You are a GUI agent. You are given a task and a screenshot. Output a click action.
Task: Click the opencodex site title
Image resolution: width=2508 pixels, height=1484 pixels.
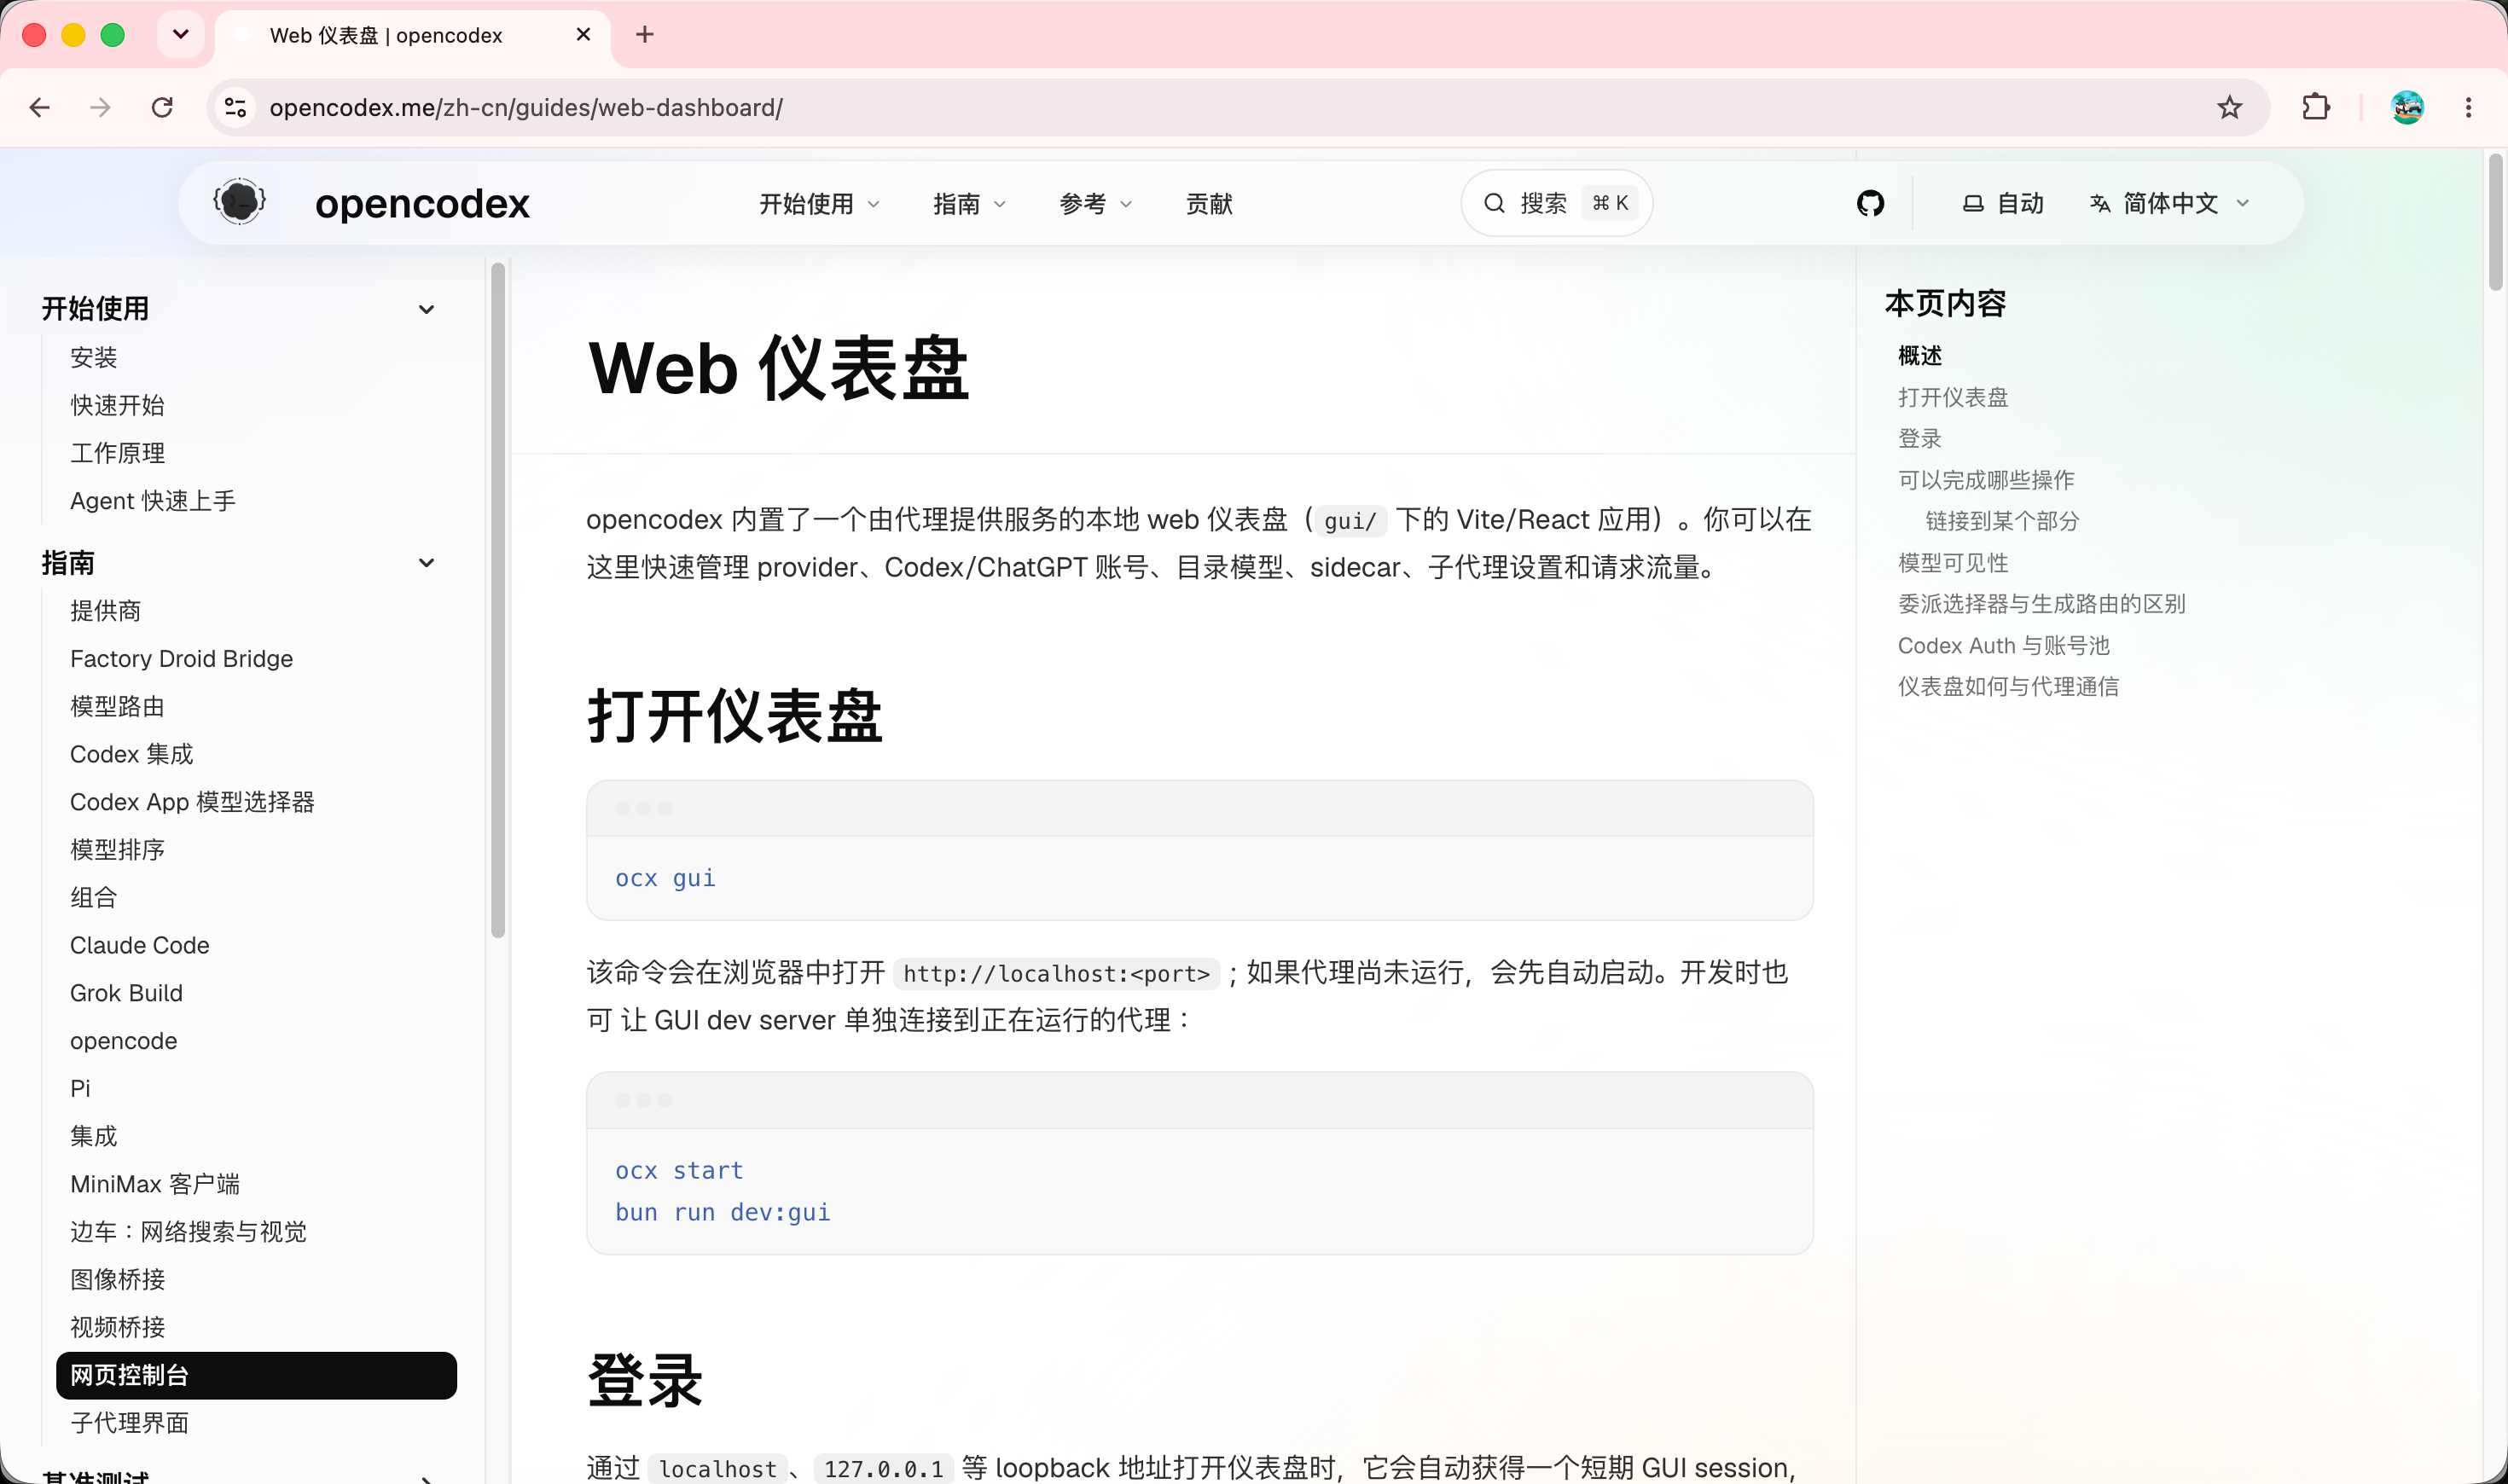click(x=422, y=203)
